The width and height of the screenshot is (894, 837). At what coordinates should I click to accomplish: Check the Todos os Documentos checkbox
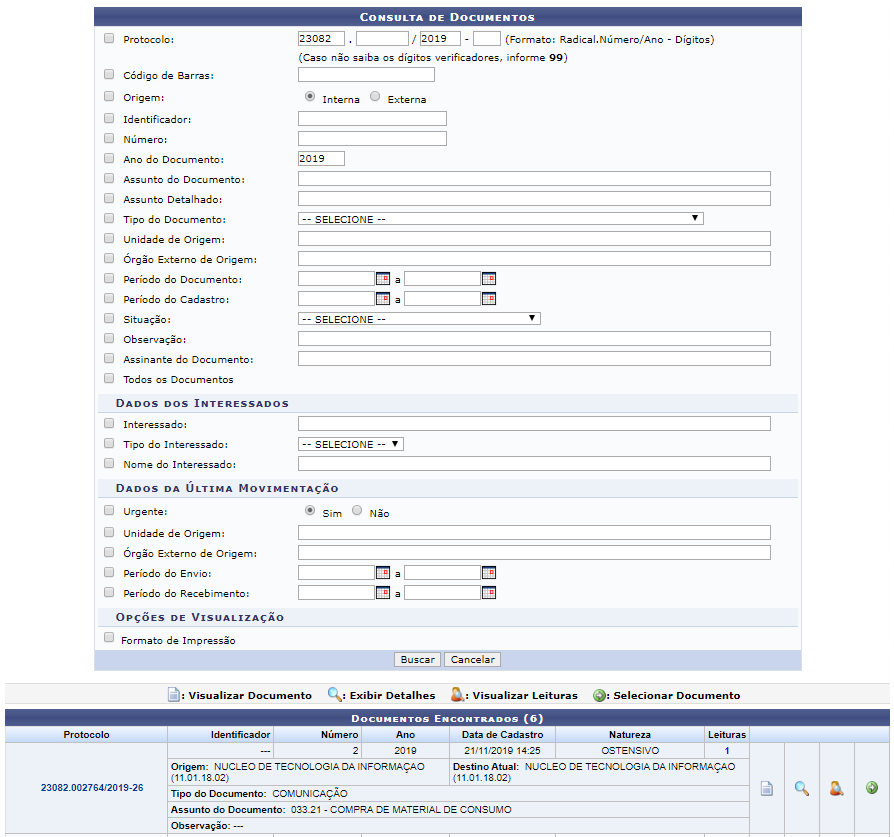coord(109,379)
